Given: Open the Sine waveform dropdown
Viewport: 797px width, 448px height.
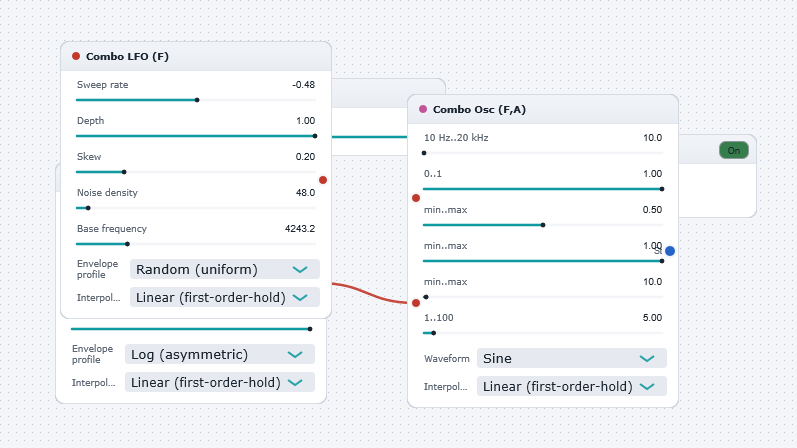Looking at the screenshot, I should coord(571,358).
